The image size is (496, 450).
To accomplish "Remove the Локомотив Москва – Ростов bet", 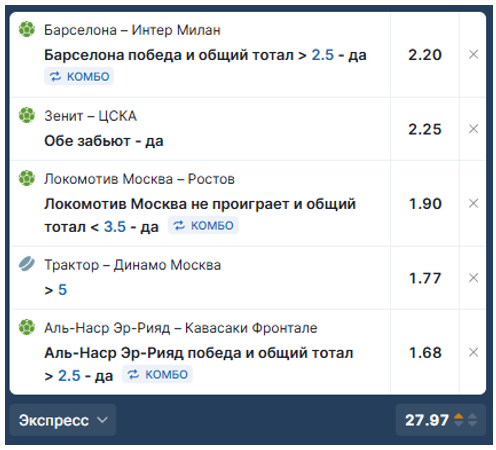I will pos(473,203).
